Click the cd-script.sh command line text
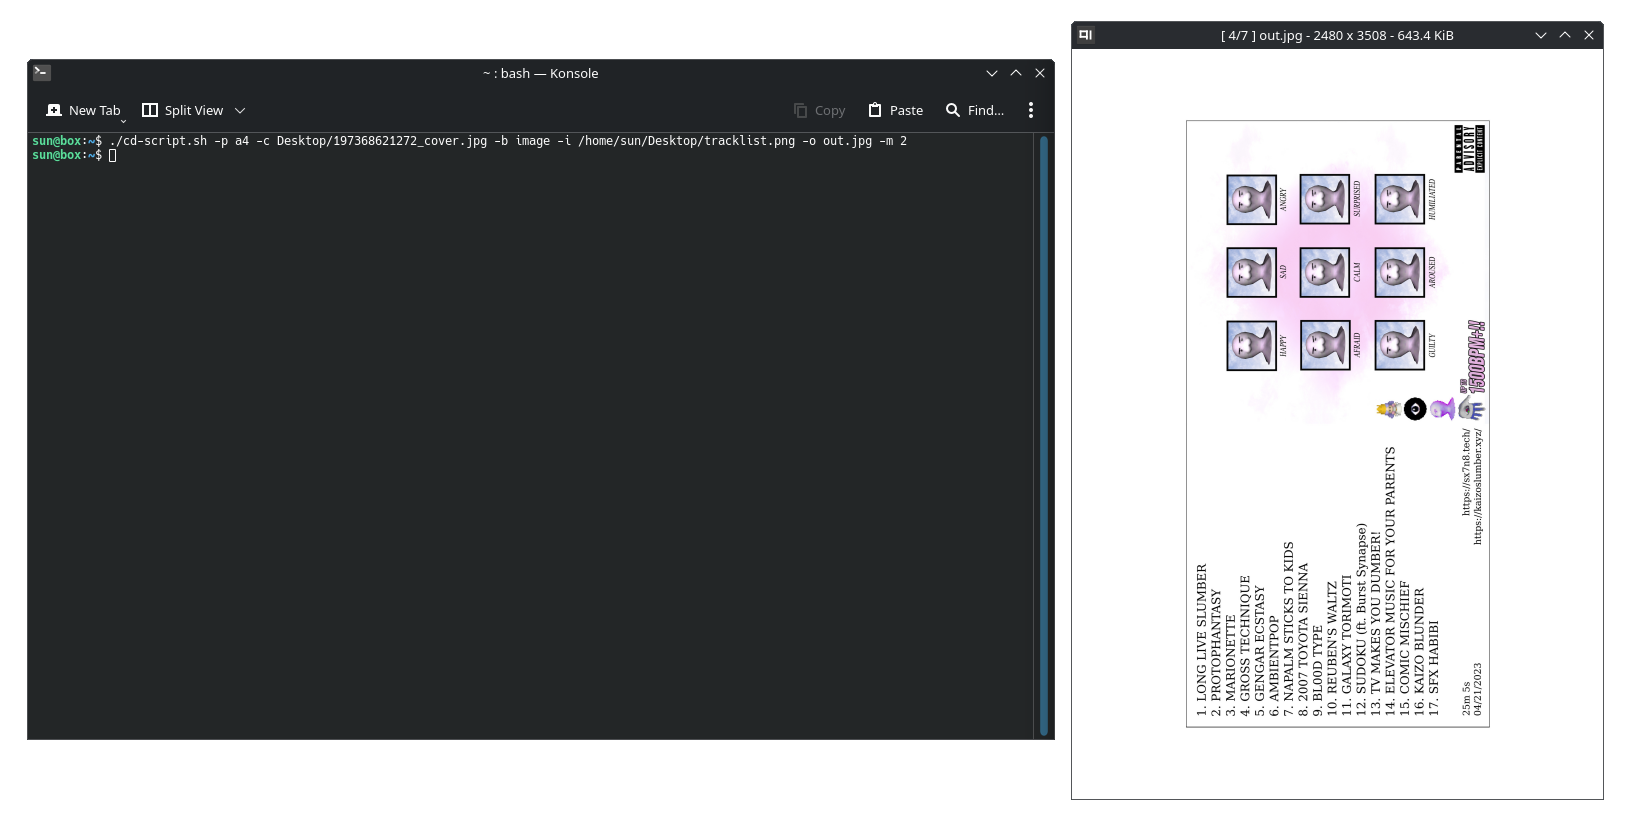The image size is (1628, 823). point(508,141)
